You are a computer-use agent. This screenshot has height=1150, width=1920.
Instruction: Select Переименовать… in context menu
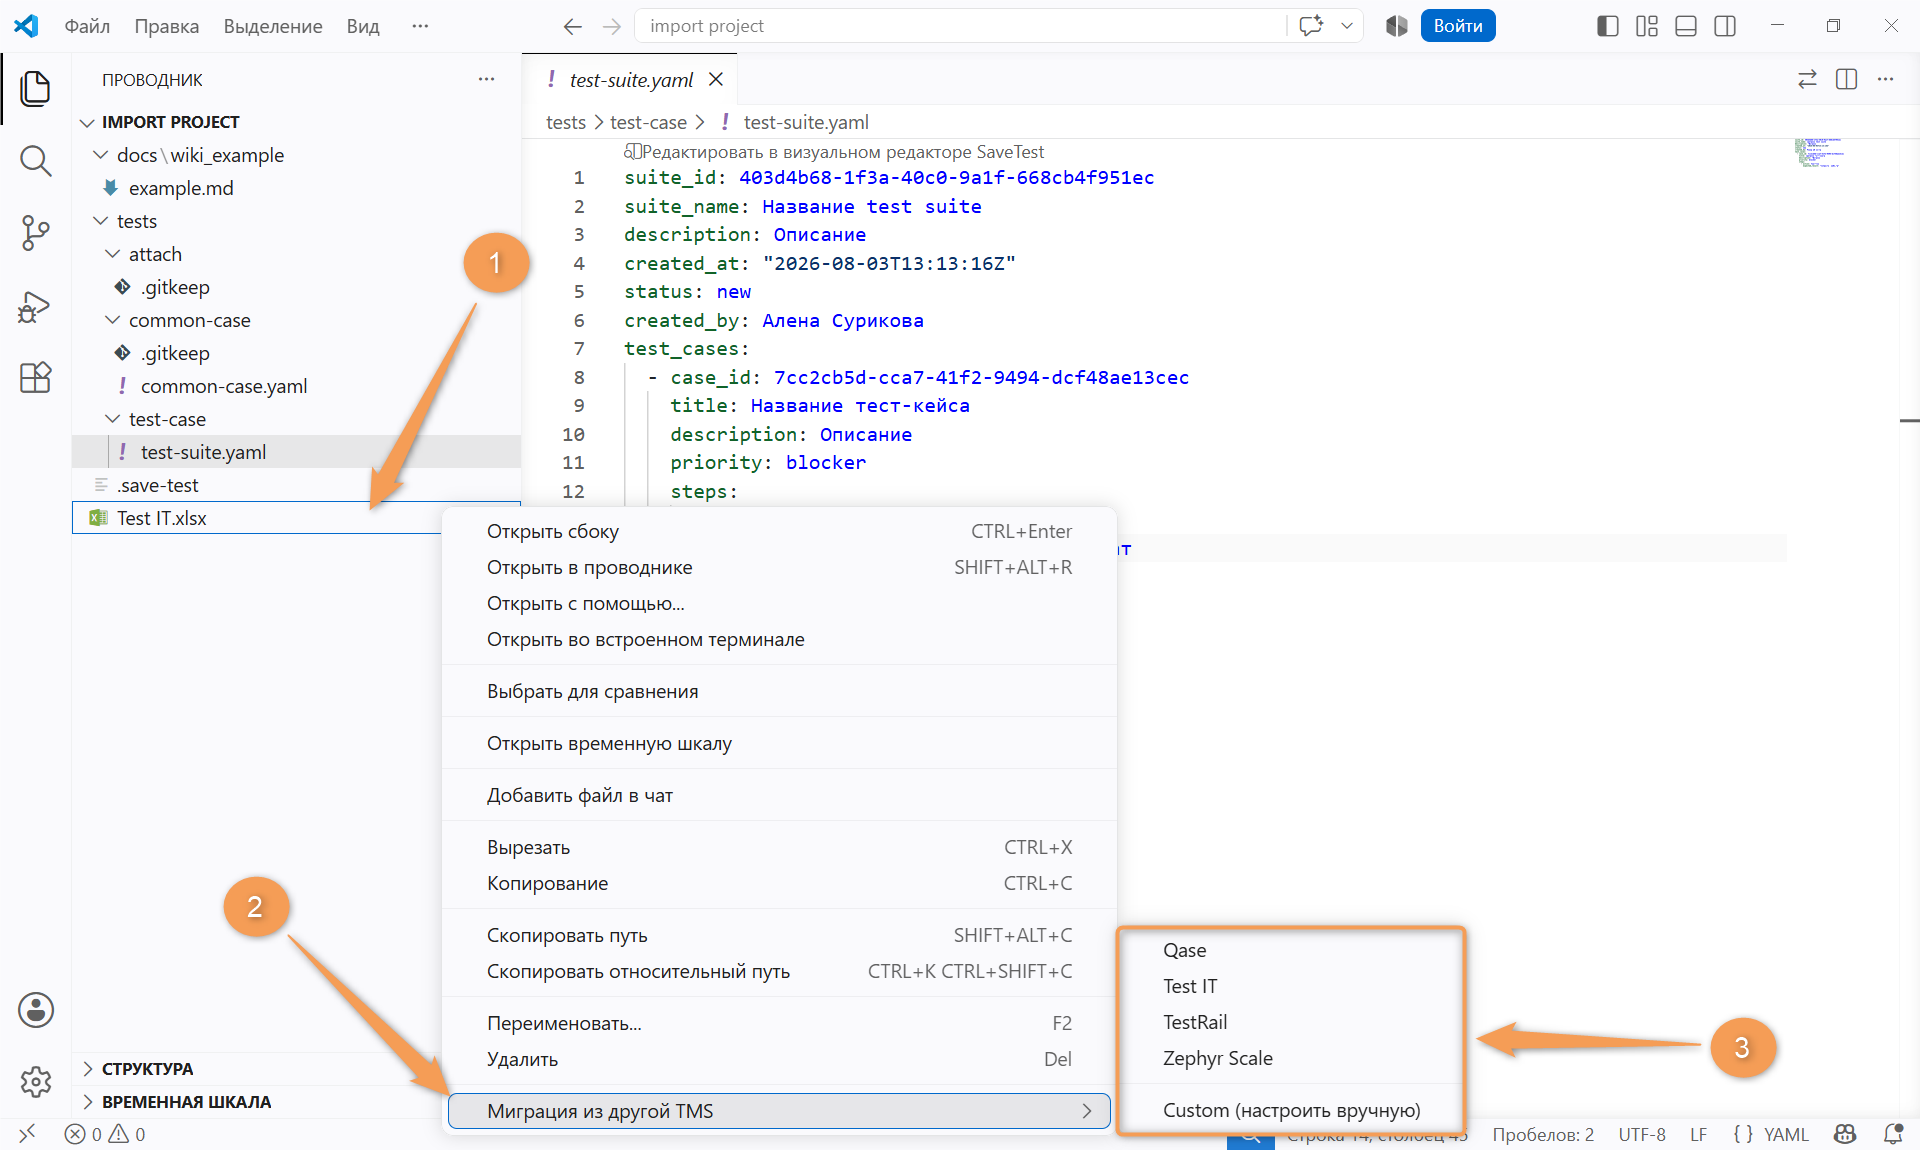(779, 1023)
